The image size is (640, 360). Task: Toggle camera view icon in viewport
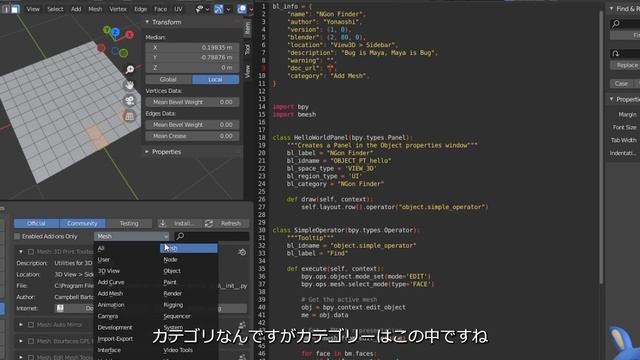click(130, 100)
